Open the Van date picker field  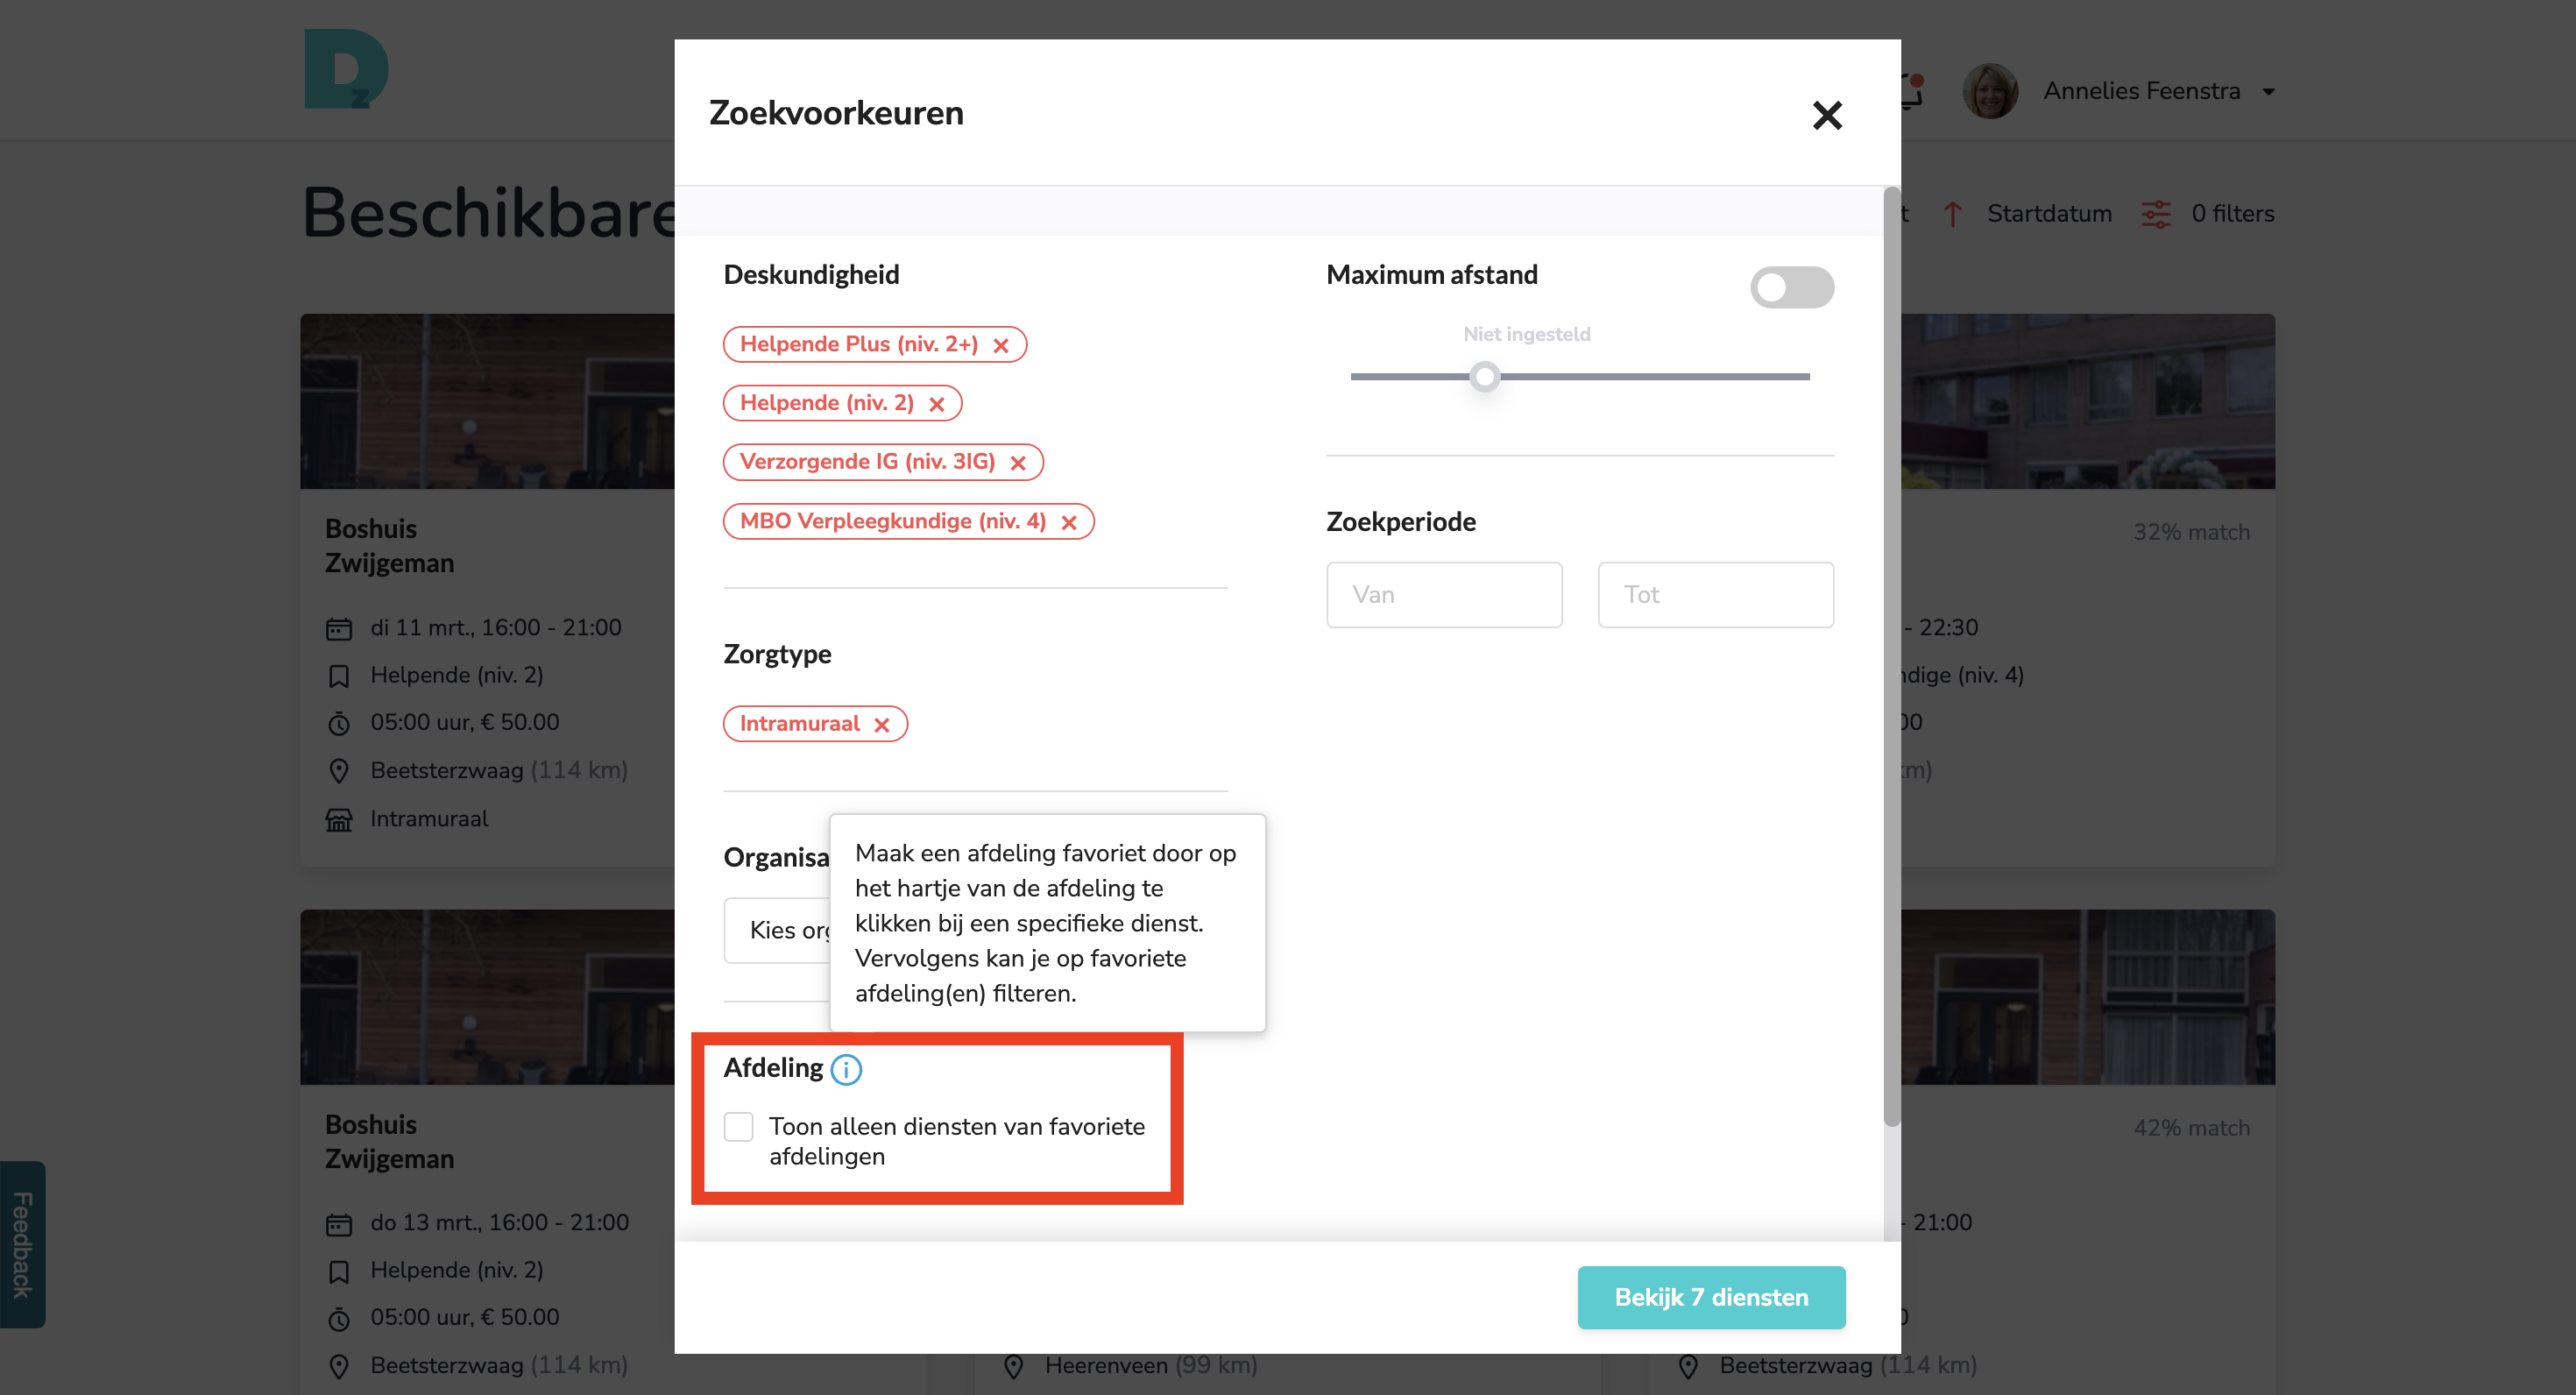(1444, 595)
